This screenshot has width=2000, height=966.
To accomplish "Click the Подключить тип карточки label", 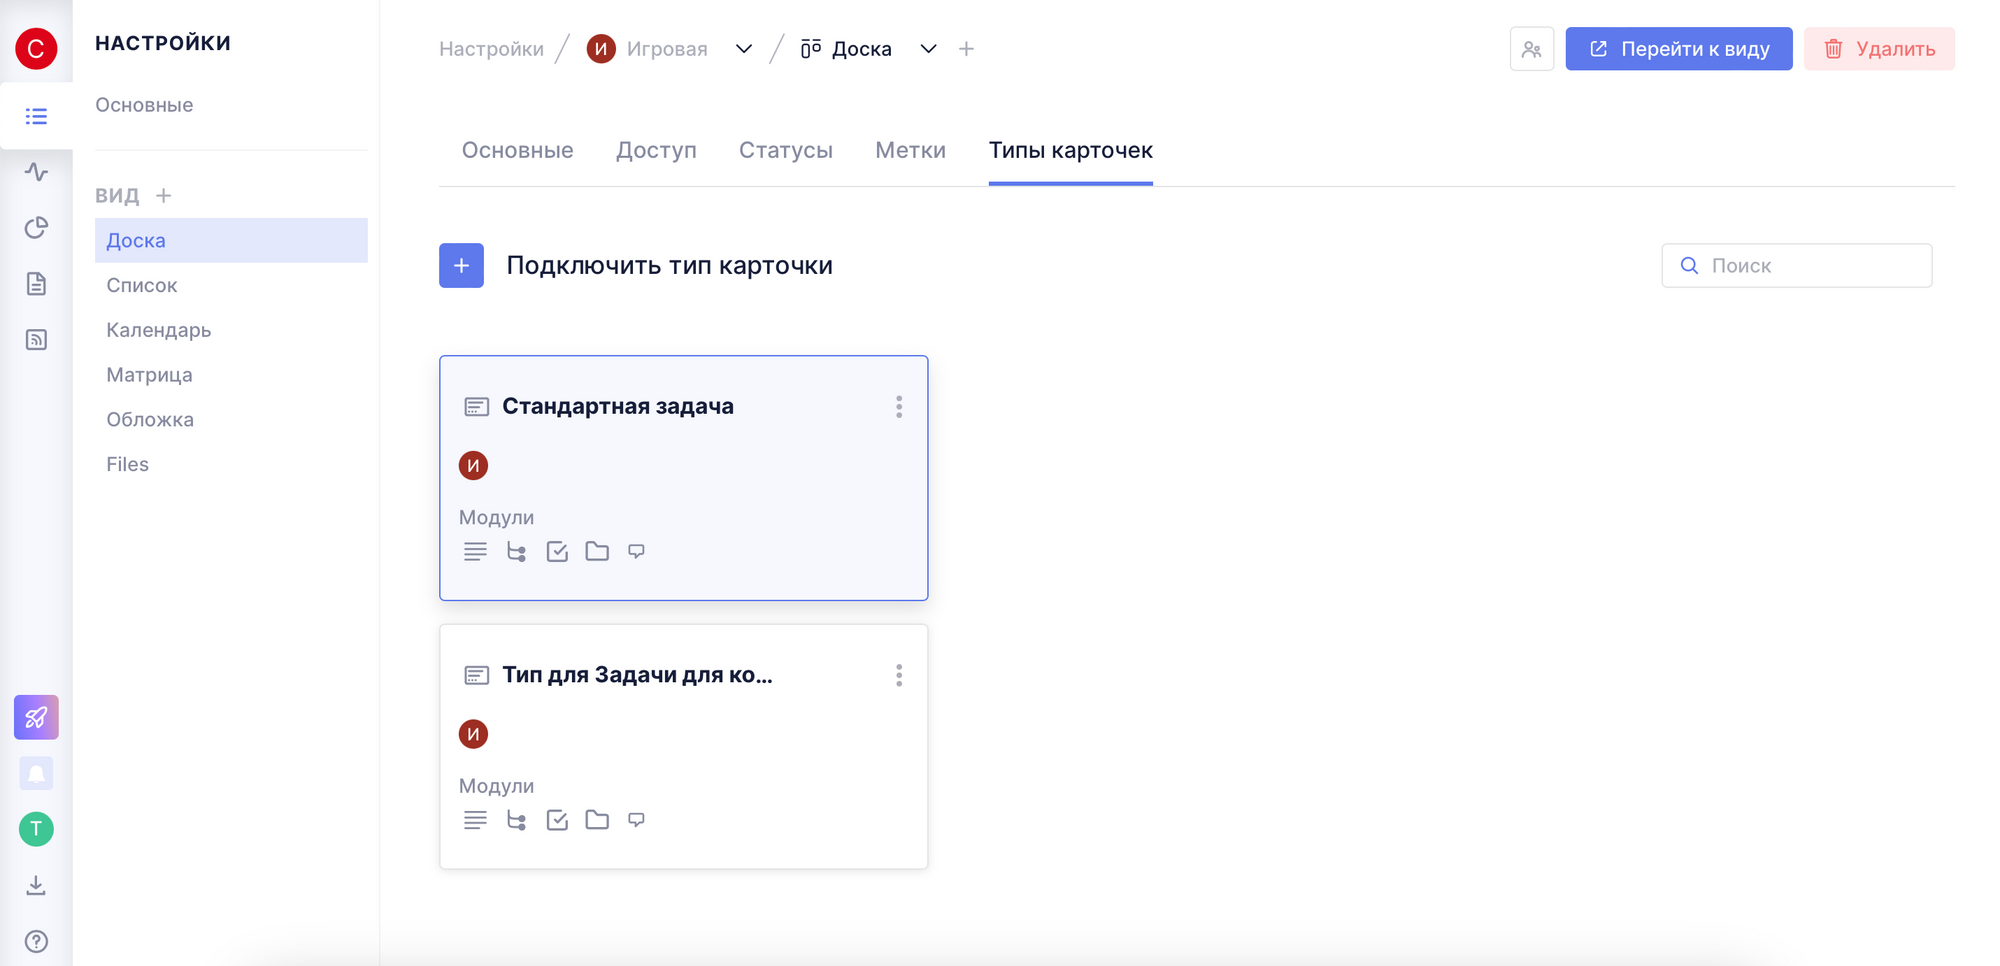I will pyautogui.click(x=669, y=265).
